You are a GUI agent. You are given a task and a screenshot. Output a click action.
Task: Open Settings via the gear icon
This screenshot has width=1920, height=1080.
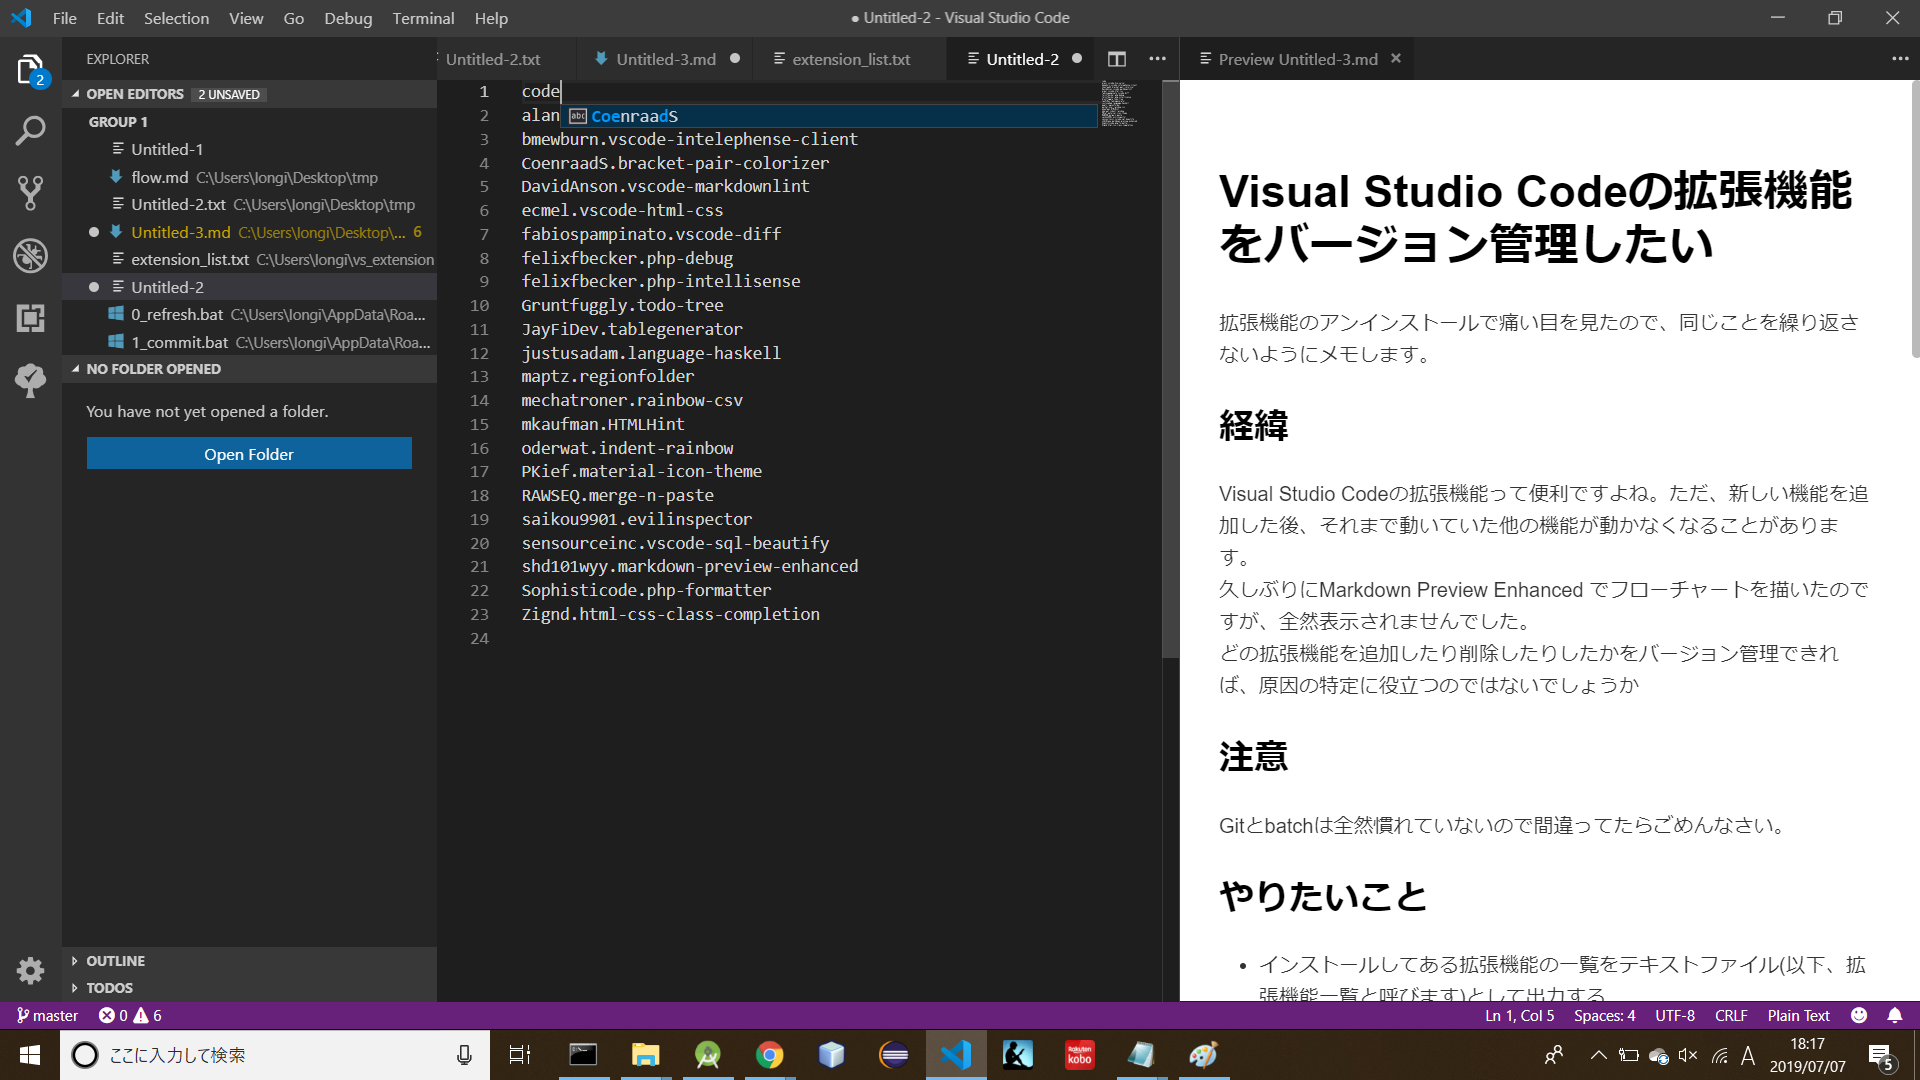(30, 970)
